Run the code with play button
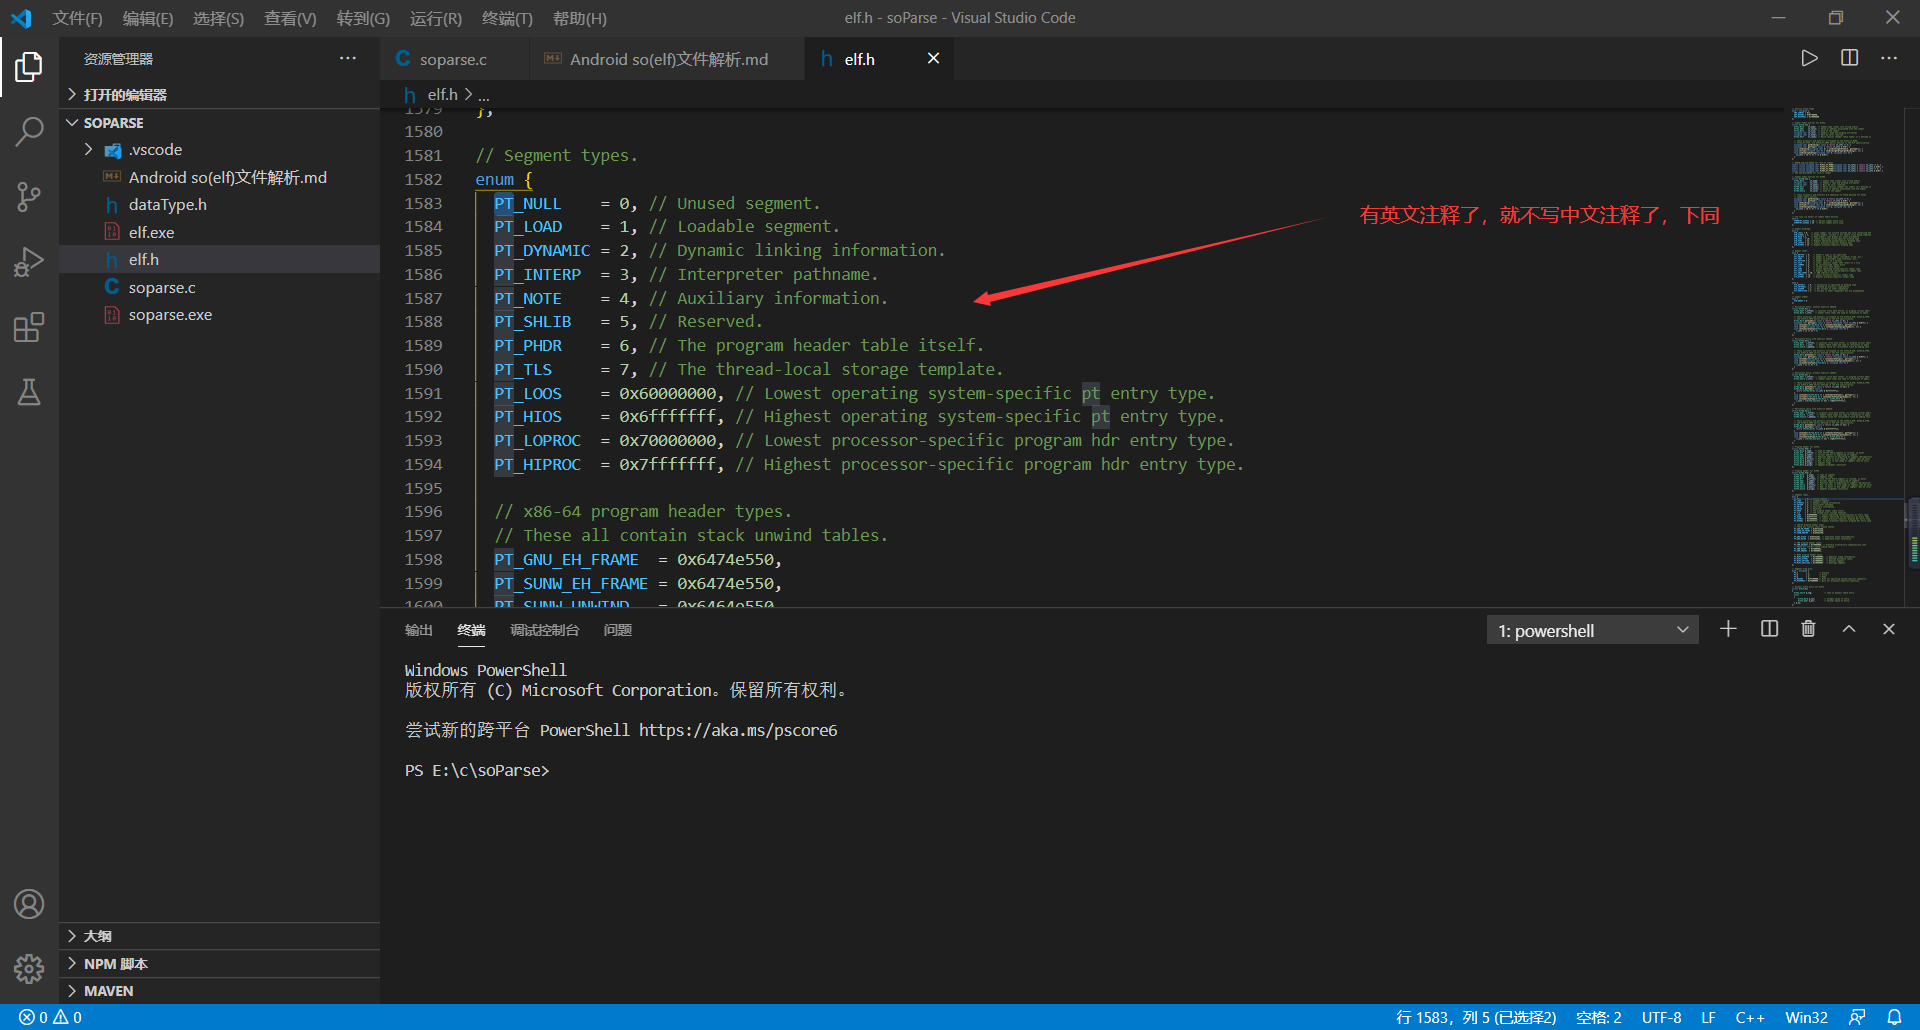 tap(1809, 58)
